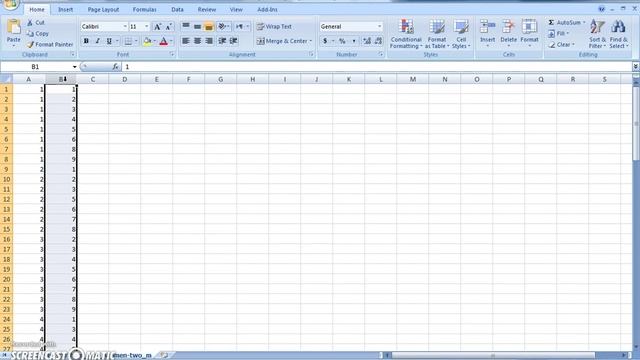Open Excel Help
The height and width of the screenshot is (360, 640).
point(601,9)
